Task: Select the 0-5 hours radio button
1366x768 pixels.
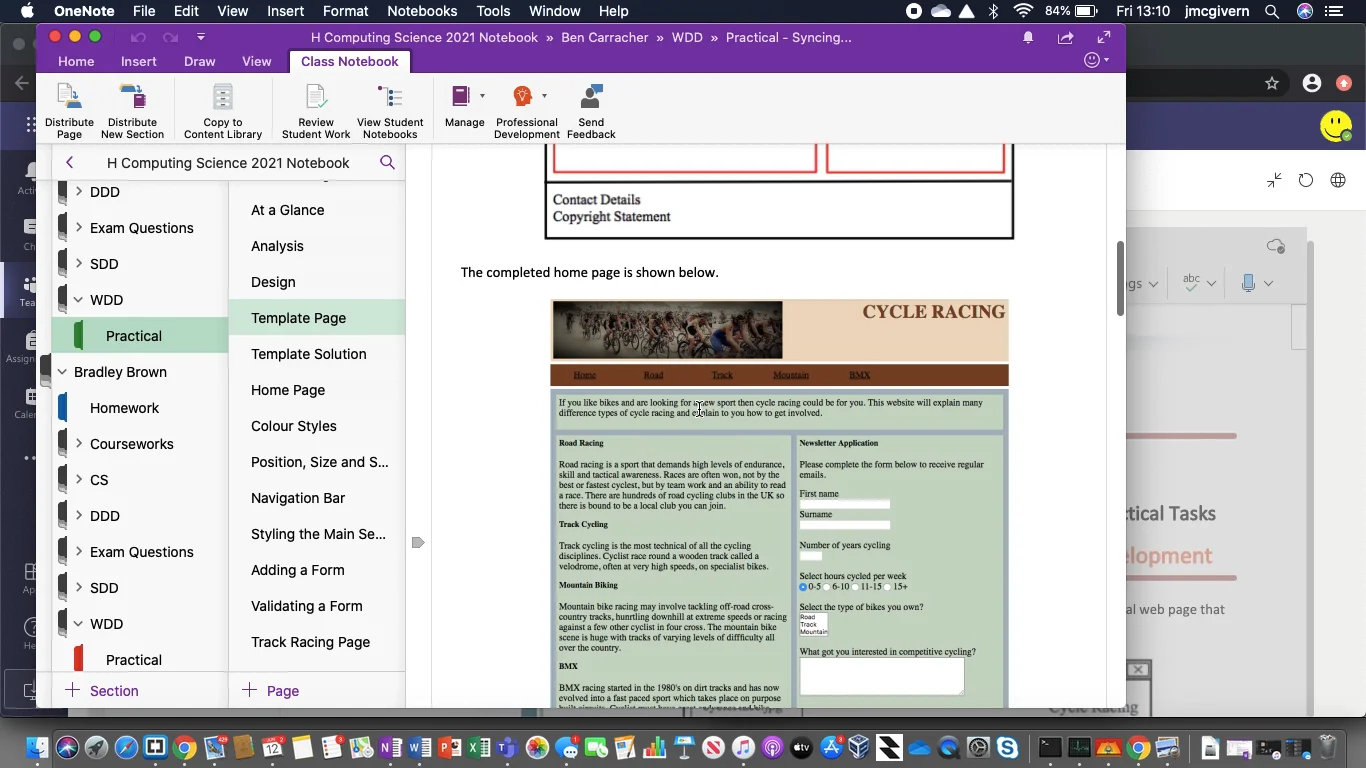Action: pos(803,587)
